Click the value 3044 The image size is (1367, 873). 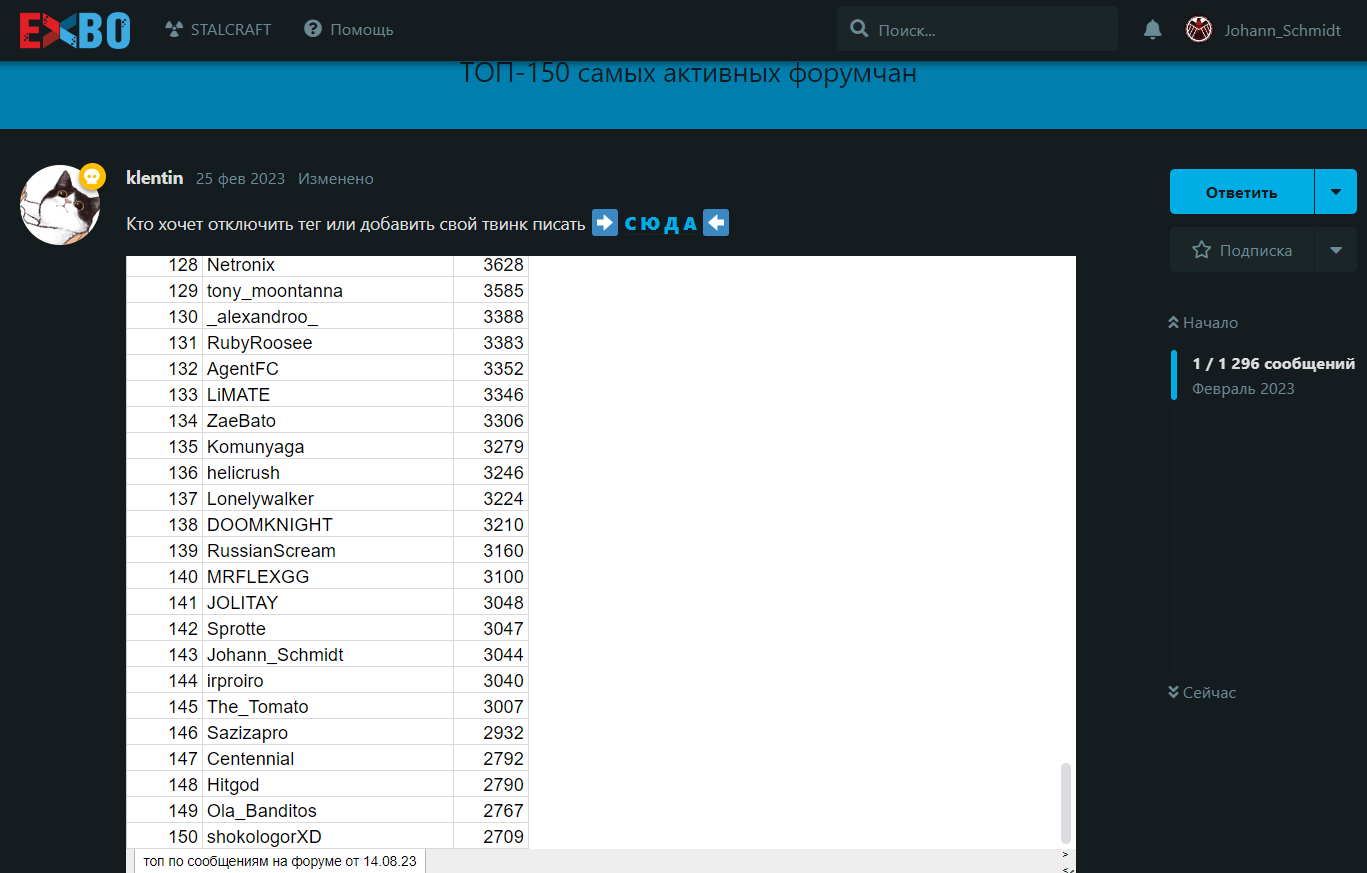tap(503, 655)
